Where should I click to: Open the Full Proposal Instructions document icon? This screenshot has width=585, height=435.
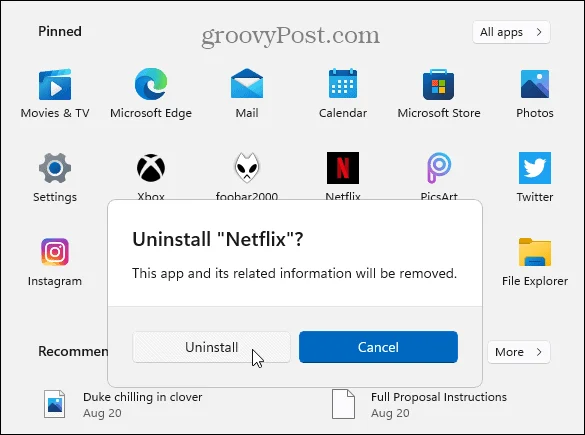pyautogui.click(x=343, y=404)
